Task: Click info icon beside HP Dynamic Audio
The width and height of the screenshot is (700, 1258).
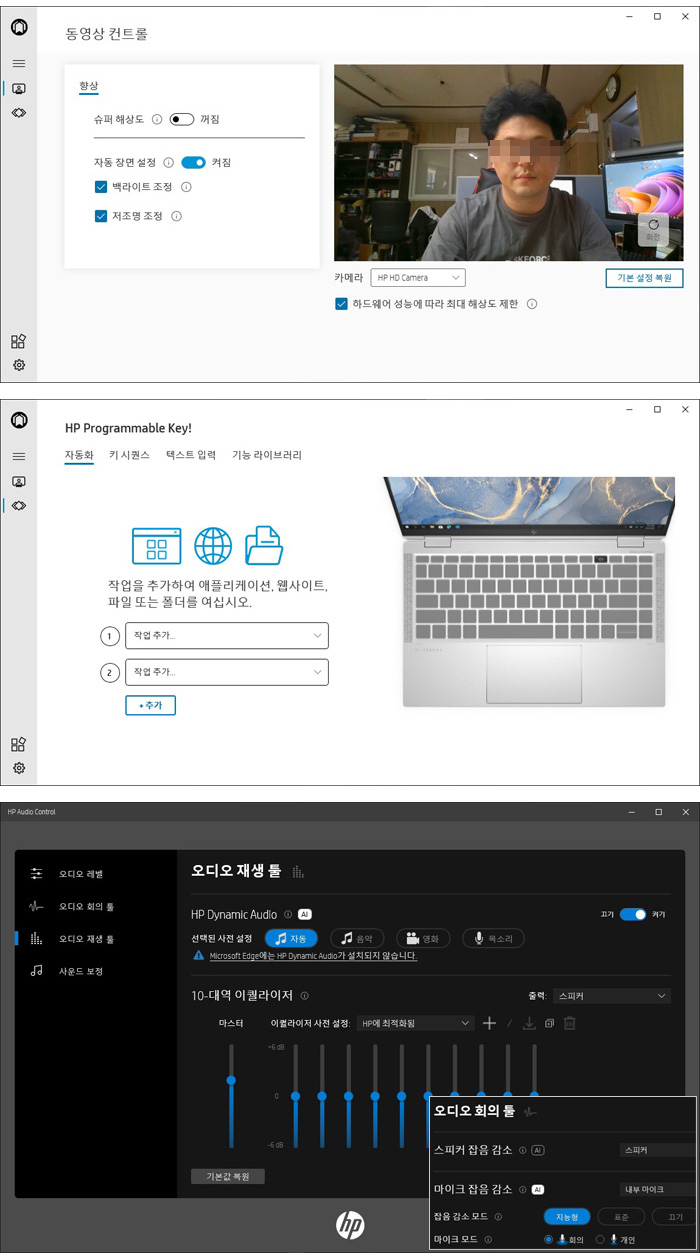Action: (x=287, y=914)
